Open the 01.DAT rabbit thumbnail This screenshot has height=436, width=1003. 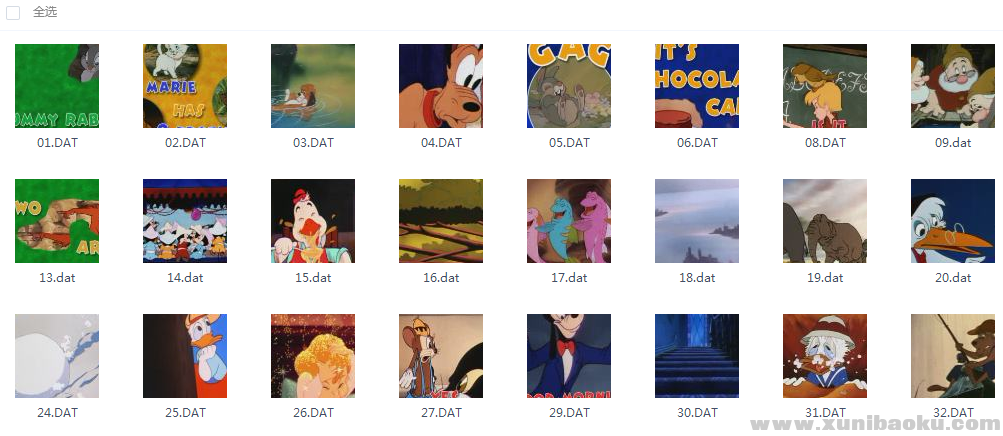[57, 86]
